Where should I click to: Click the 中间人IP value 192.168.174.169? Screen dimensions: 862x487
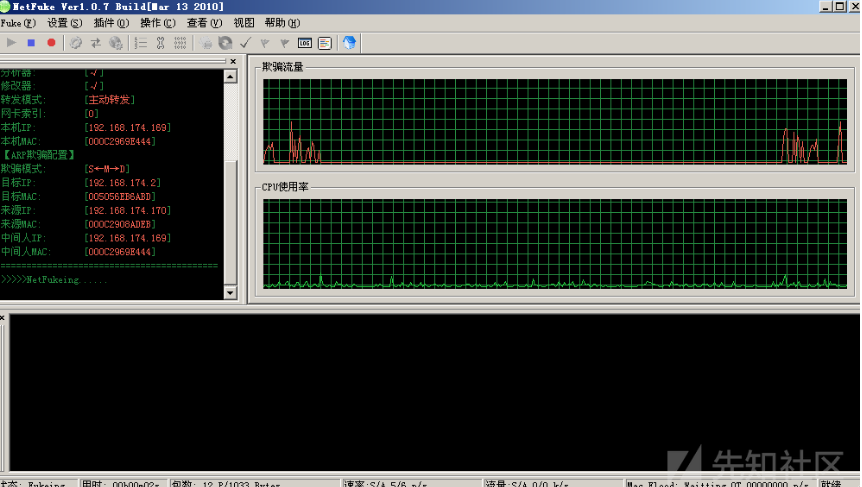pyautogui.click(x=128, y=238)
